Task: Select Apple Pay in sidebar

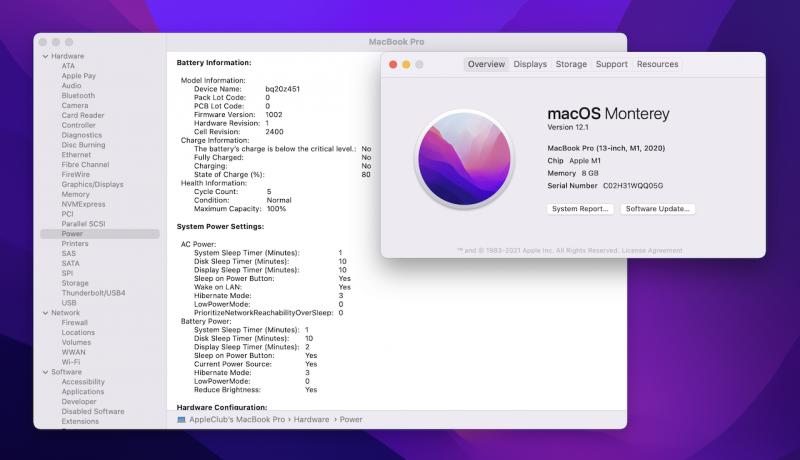Action: [79, 75]
